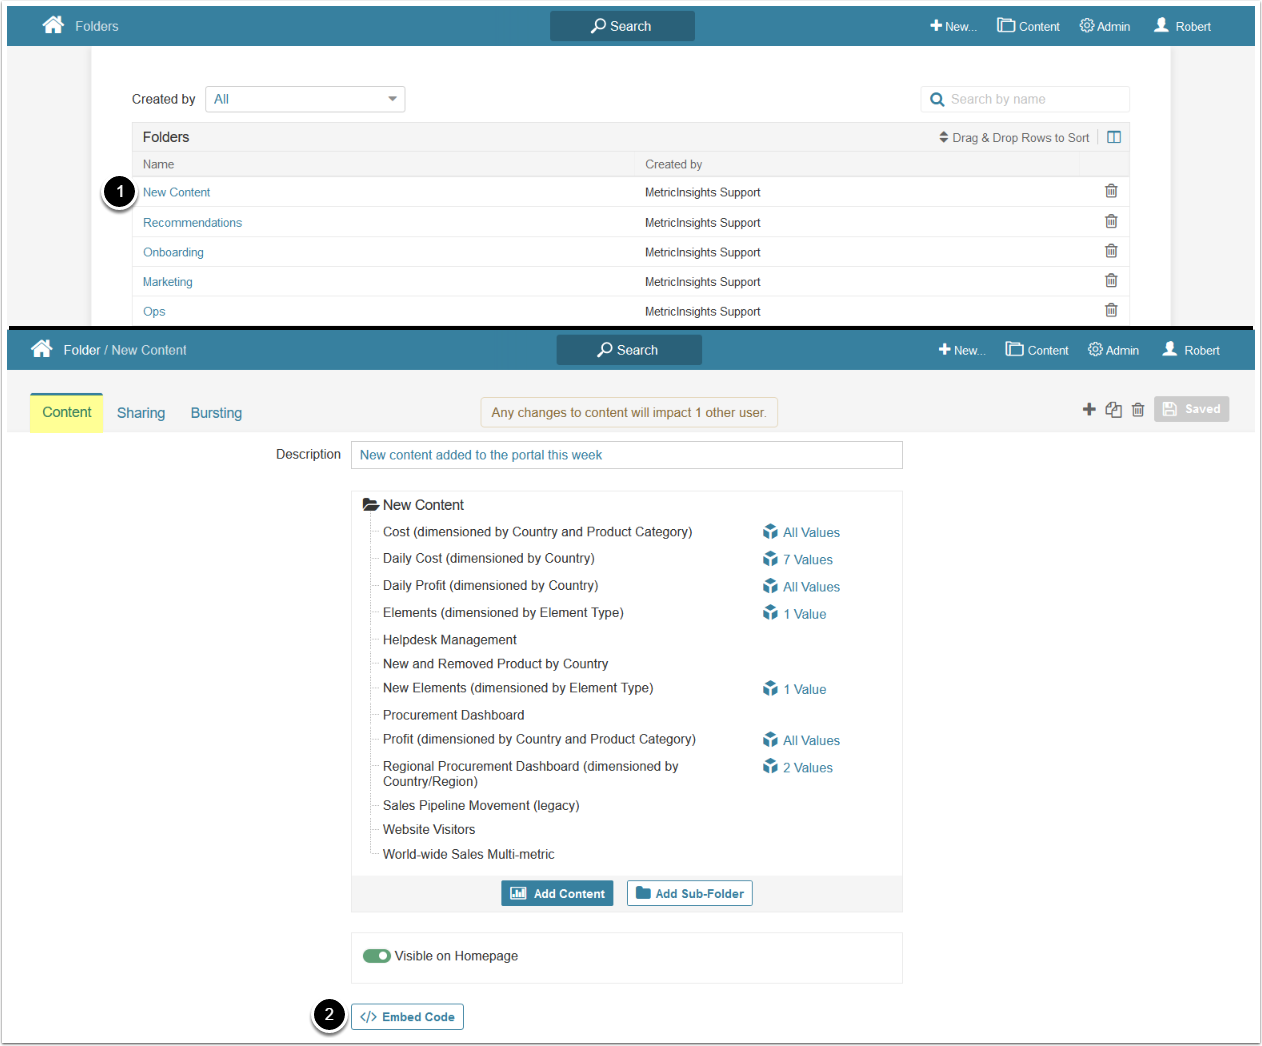Open the 7 Values link for Daily Cost
Viewport: 1262px width, 1046px height.
point(808,560)
